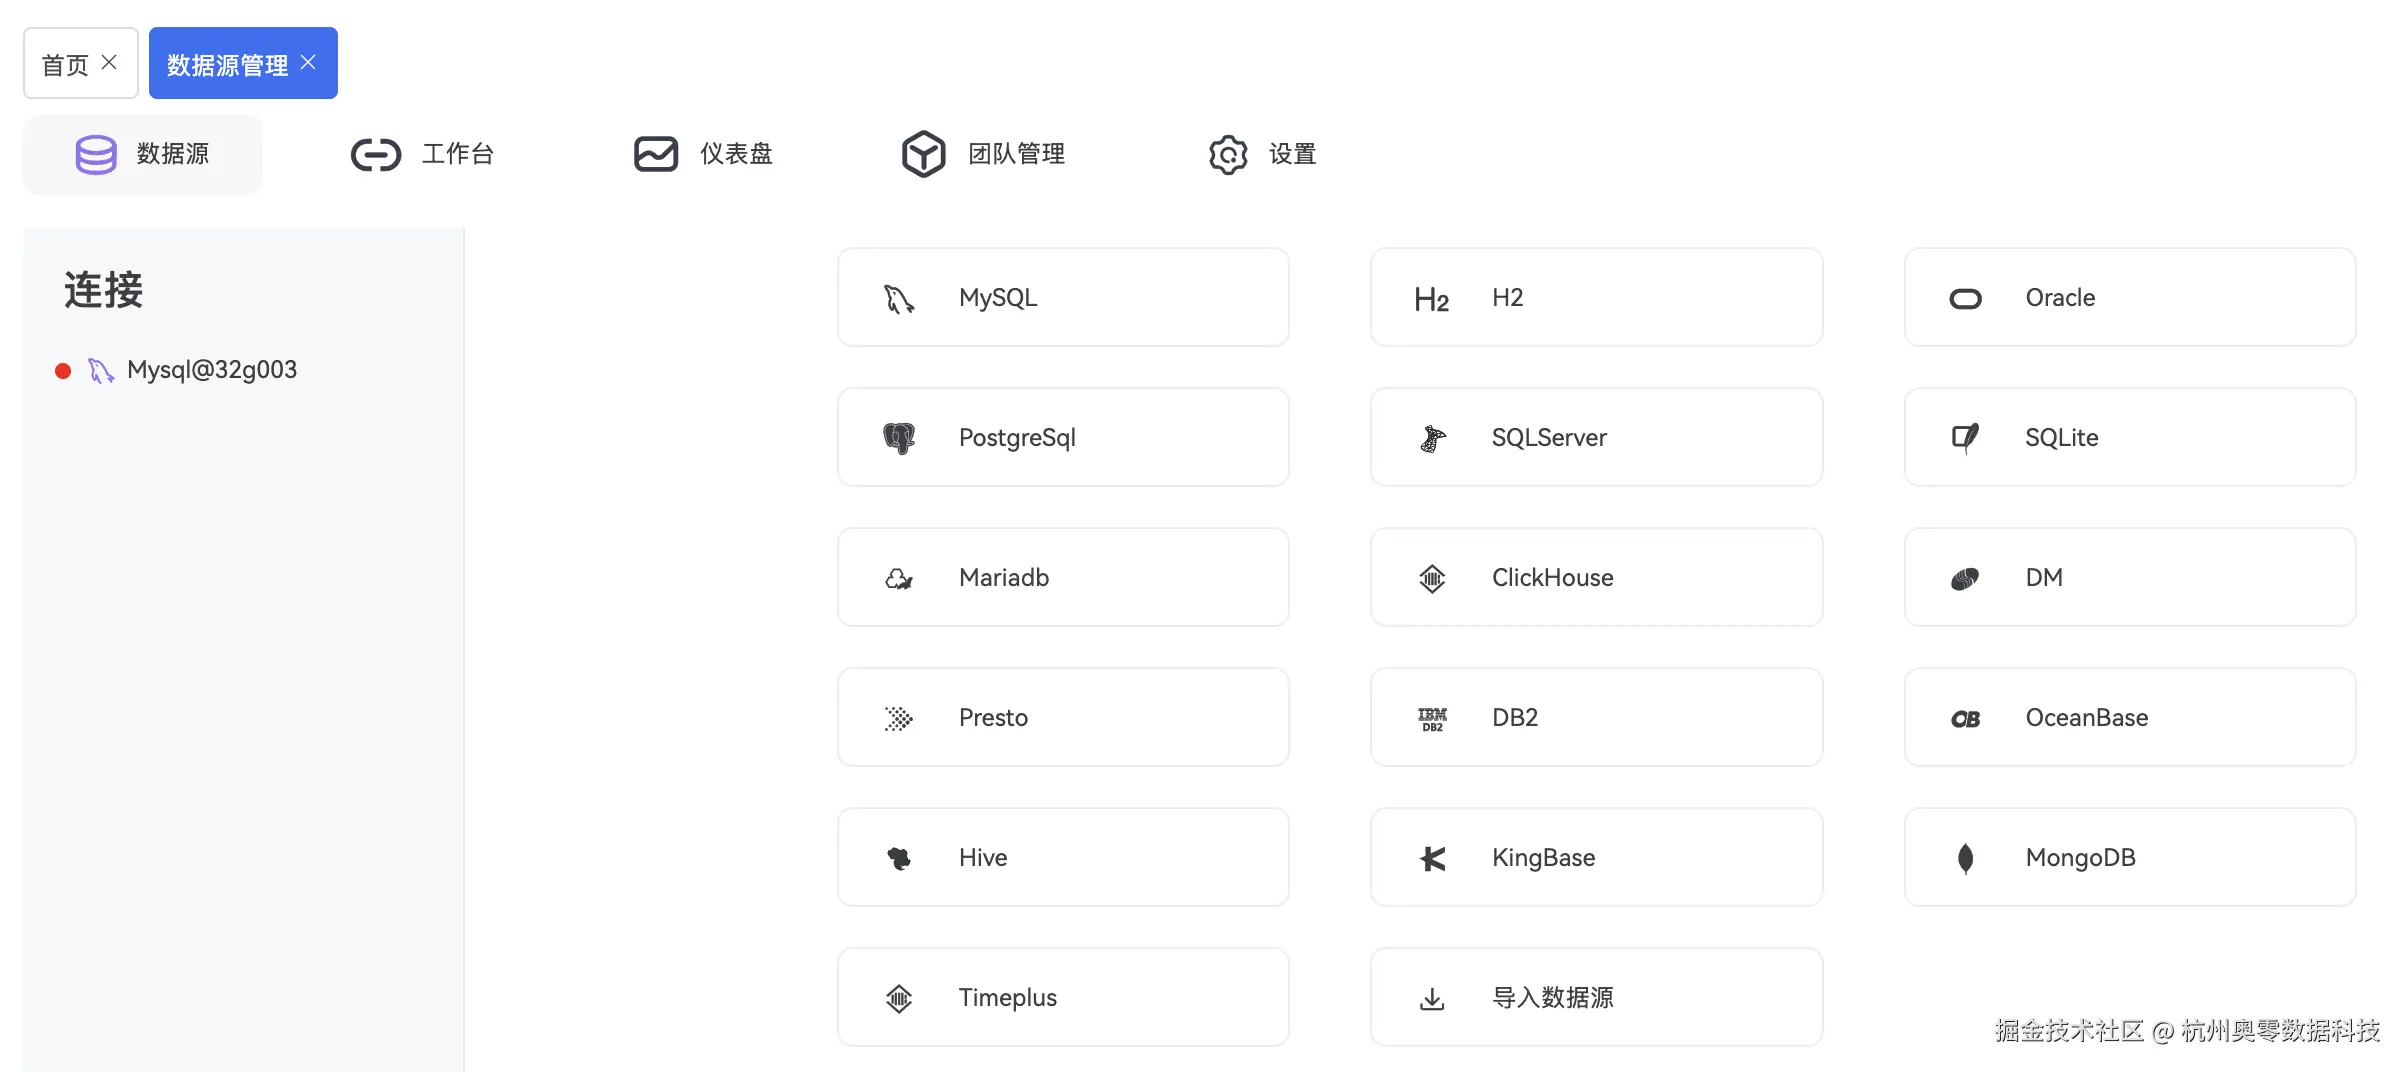Click the IBM DB2 logo icon
The image size is (2408, 1072).
pyautogui.click(x=1432, y=718)
